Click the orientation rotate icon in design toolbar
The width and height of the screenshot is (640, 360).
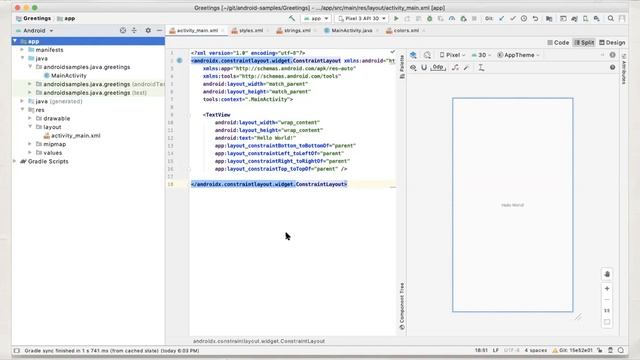coord(427,55)
